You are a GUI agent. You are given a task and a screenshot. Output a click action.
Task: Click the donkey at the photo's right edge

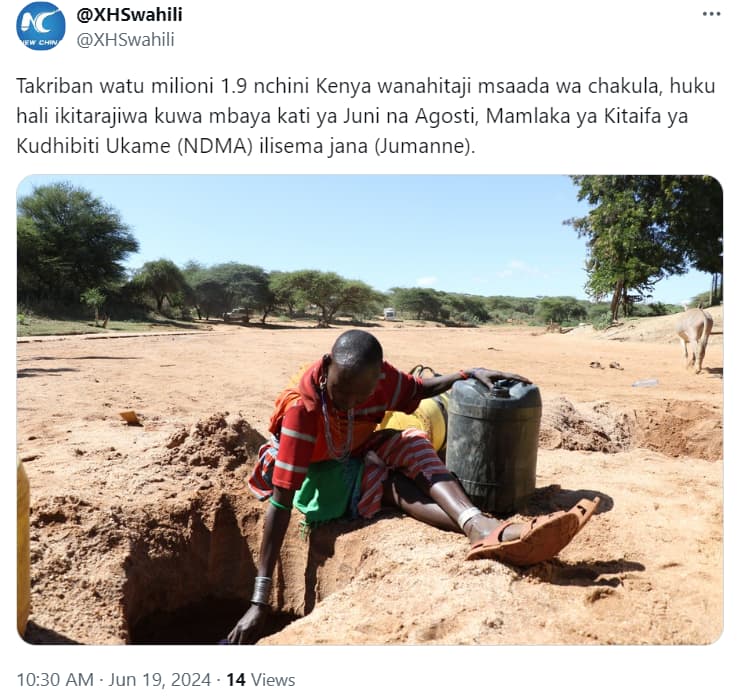click(694, 339)
